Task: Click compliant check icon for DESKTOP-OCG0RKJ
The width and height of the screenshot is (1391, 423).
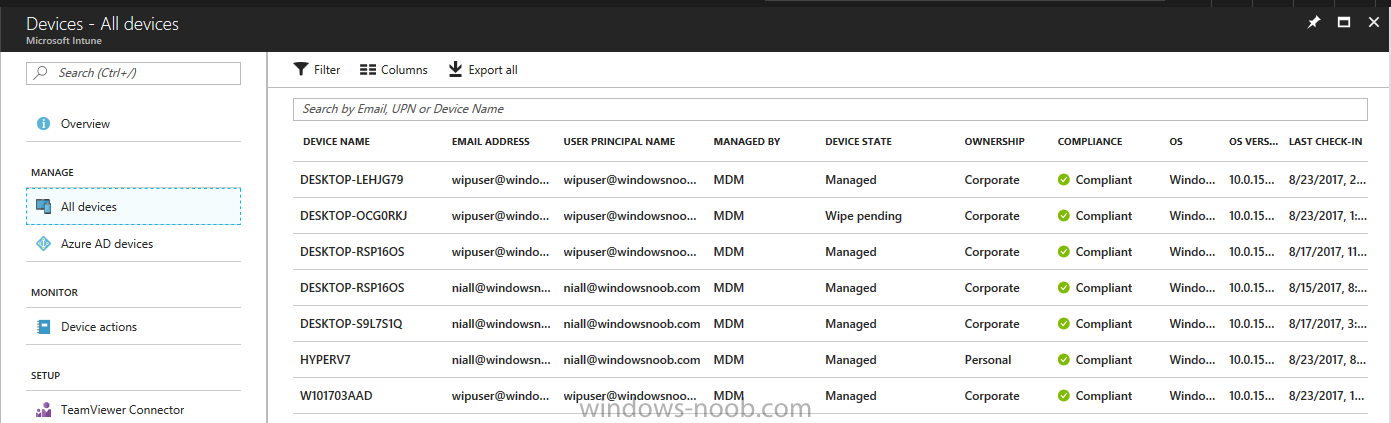Action: (x=1064, y=216)
